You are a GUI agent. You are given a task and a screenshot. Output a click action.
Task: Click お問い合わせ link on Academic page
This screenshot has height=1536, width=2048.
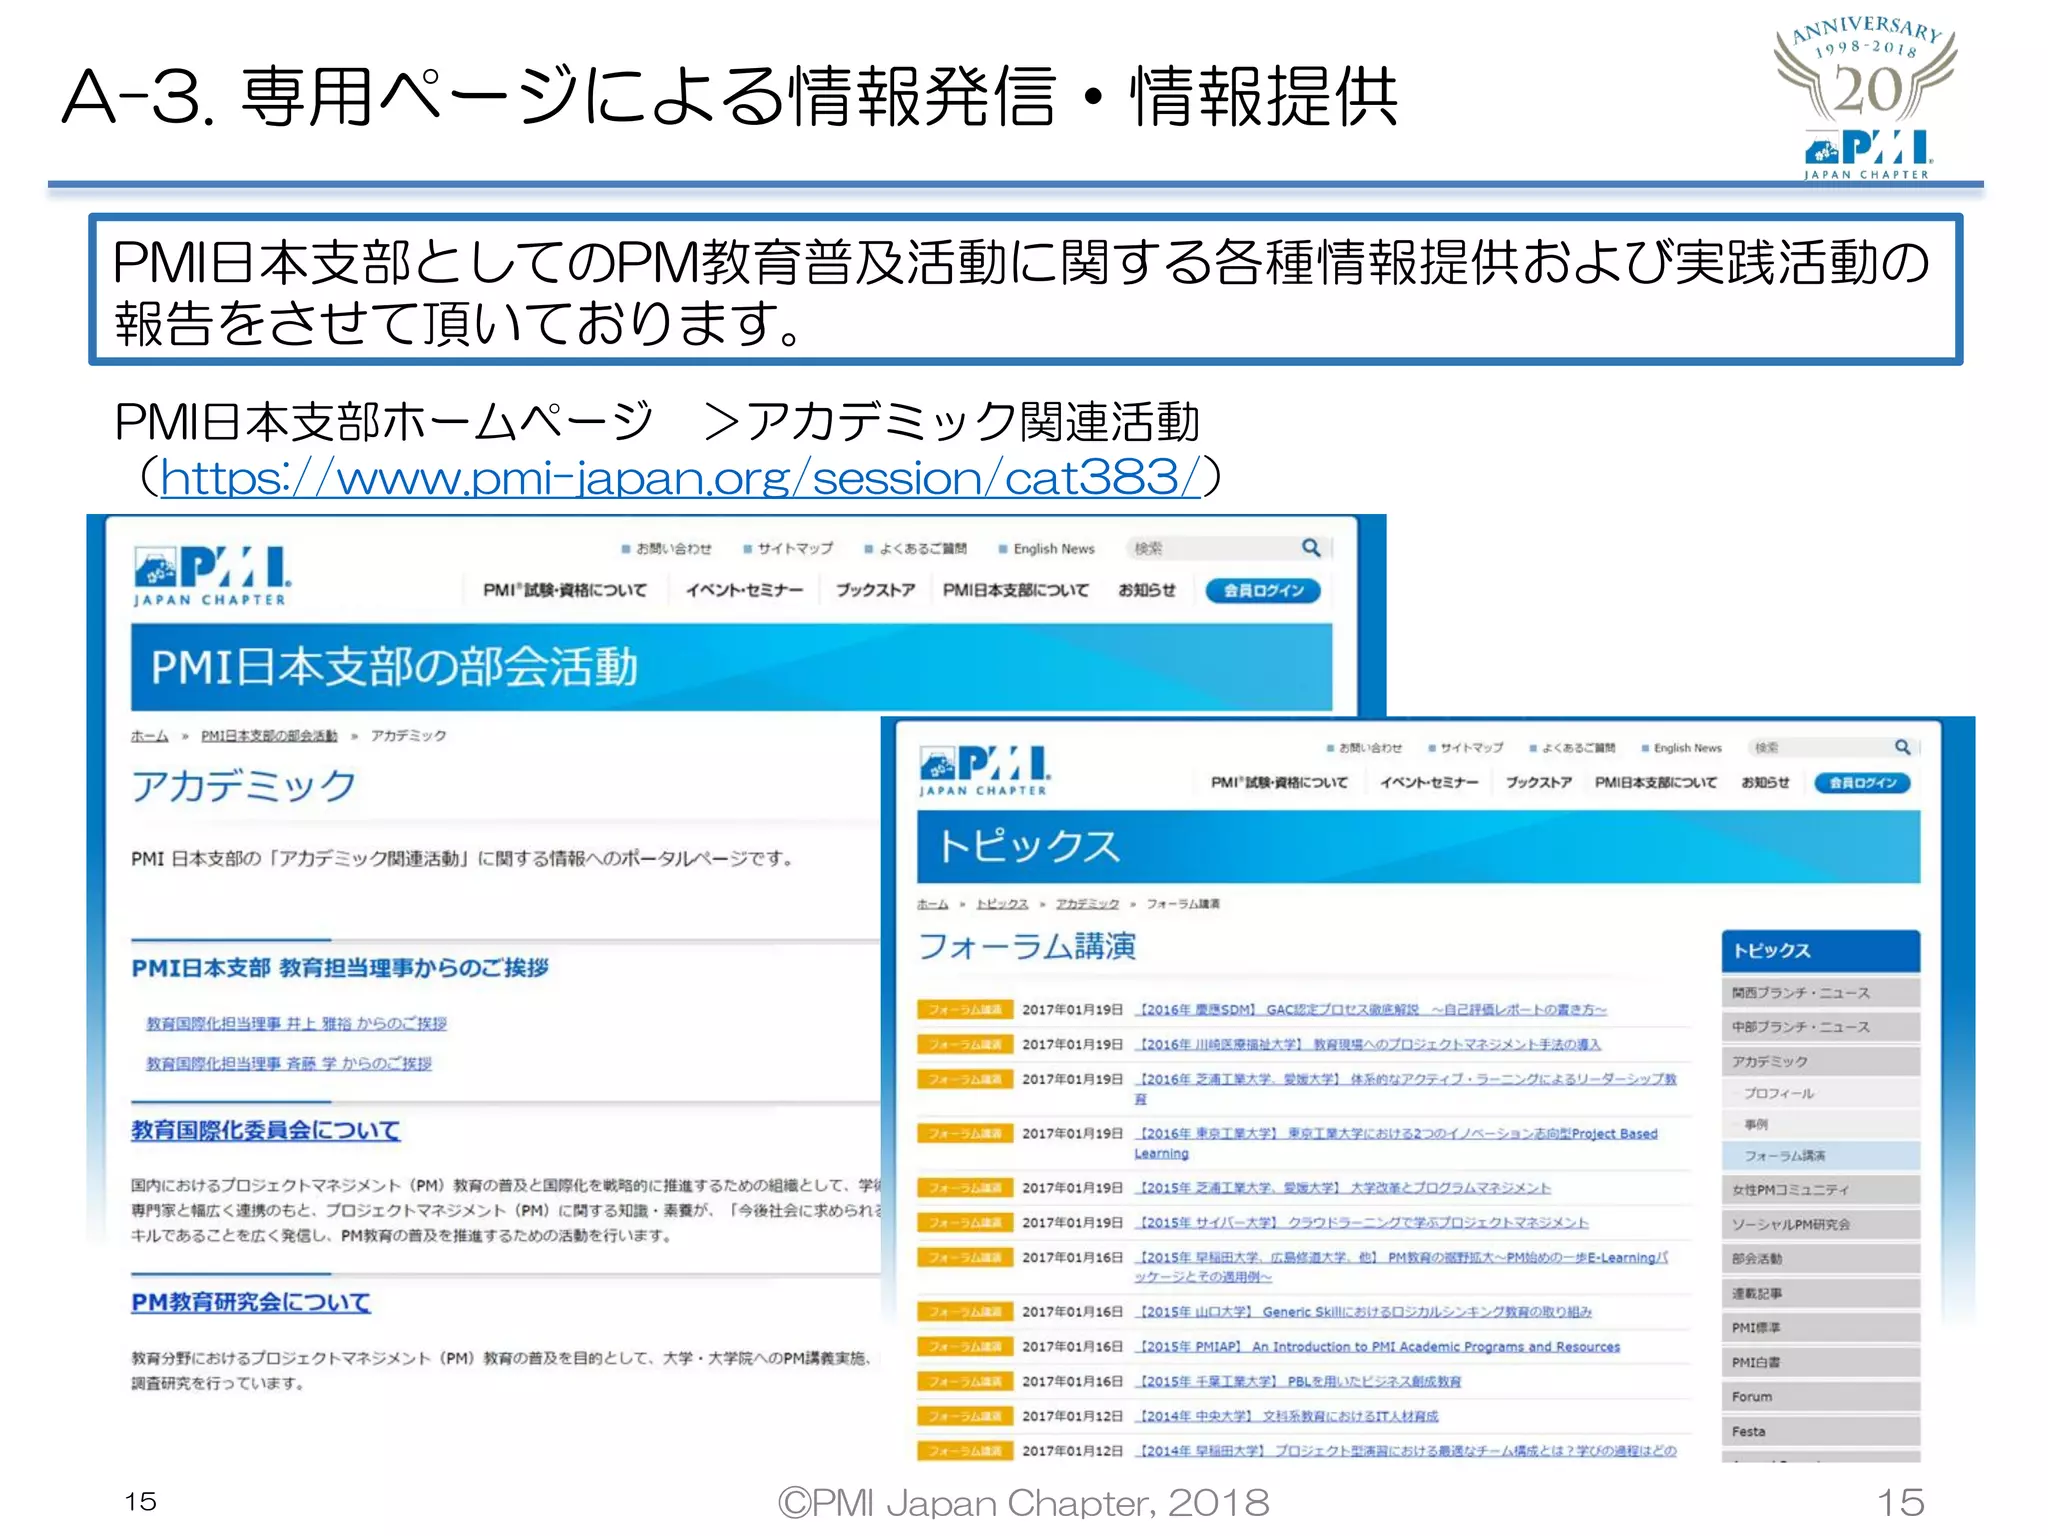[x=673, y=548]
